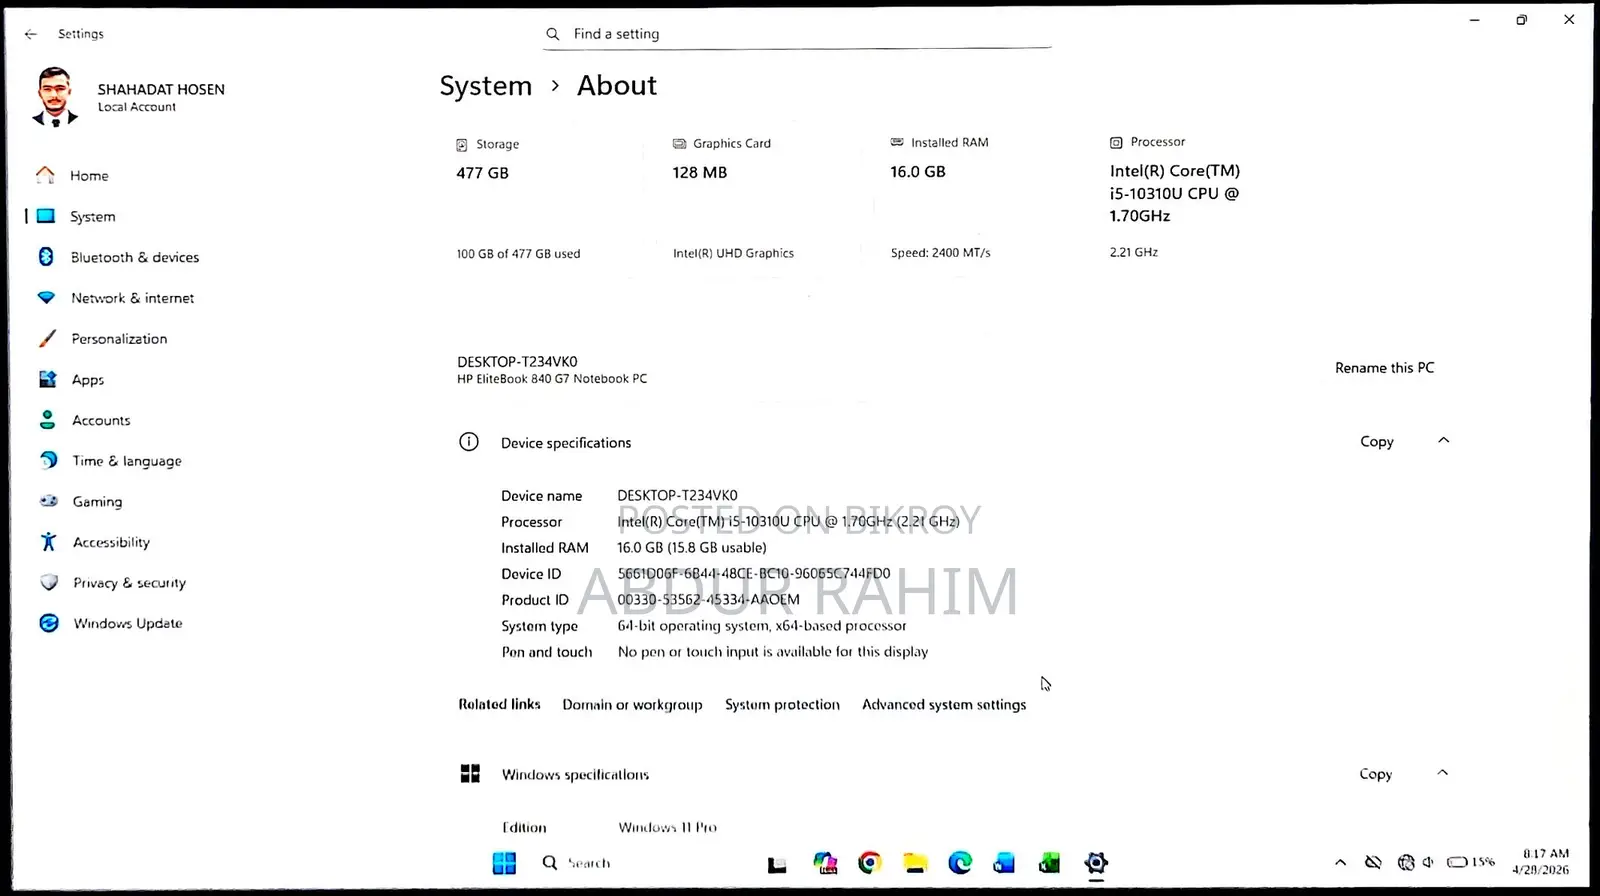Show hidden system tray icons
Viewport: 1600px width, 896px height.
click(1341, 862)
